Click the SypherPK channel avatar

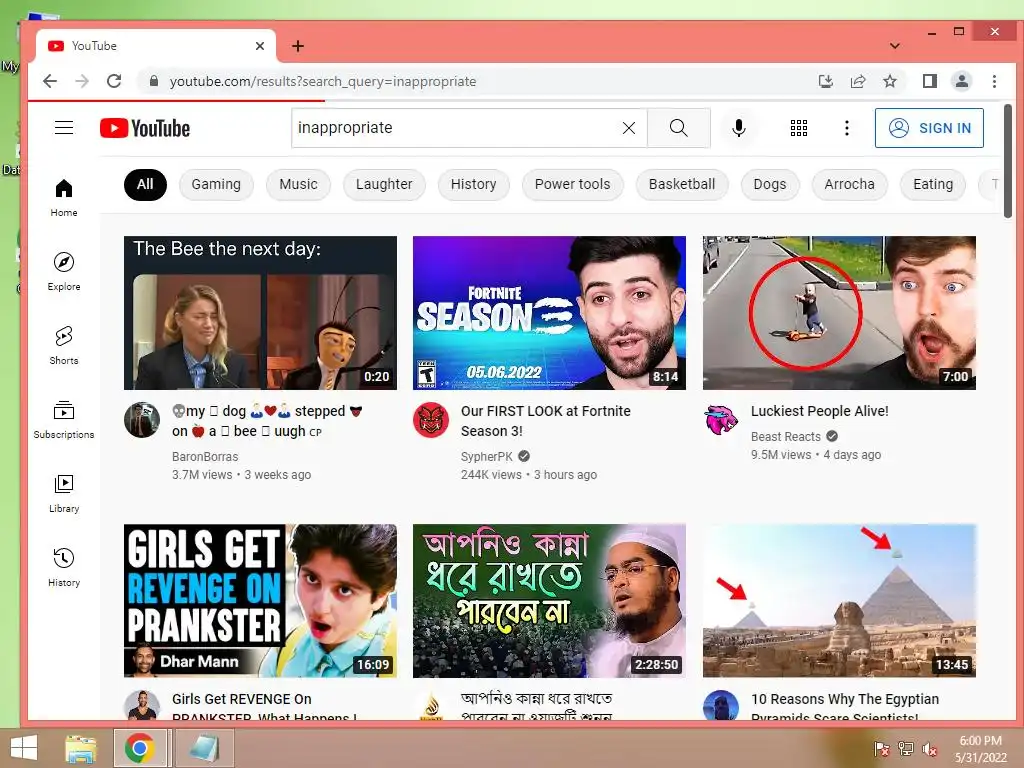(x=431, y=420)
